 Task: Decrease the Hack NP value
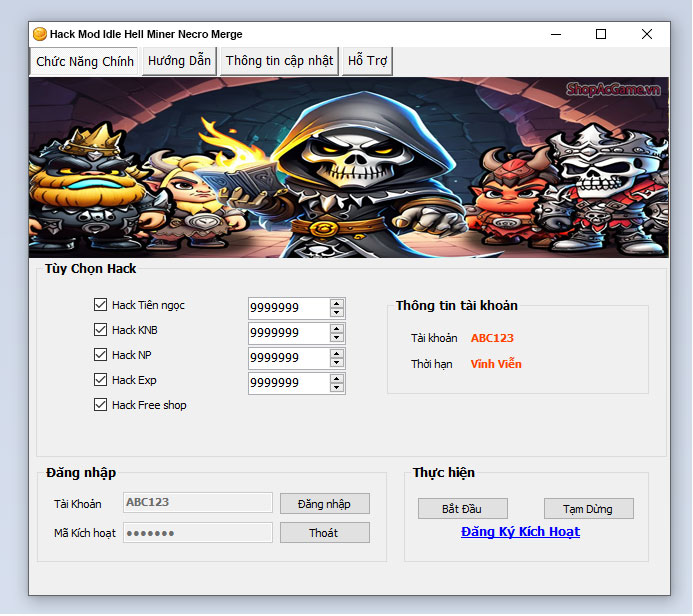(x=337, y=362)
